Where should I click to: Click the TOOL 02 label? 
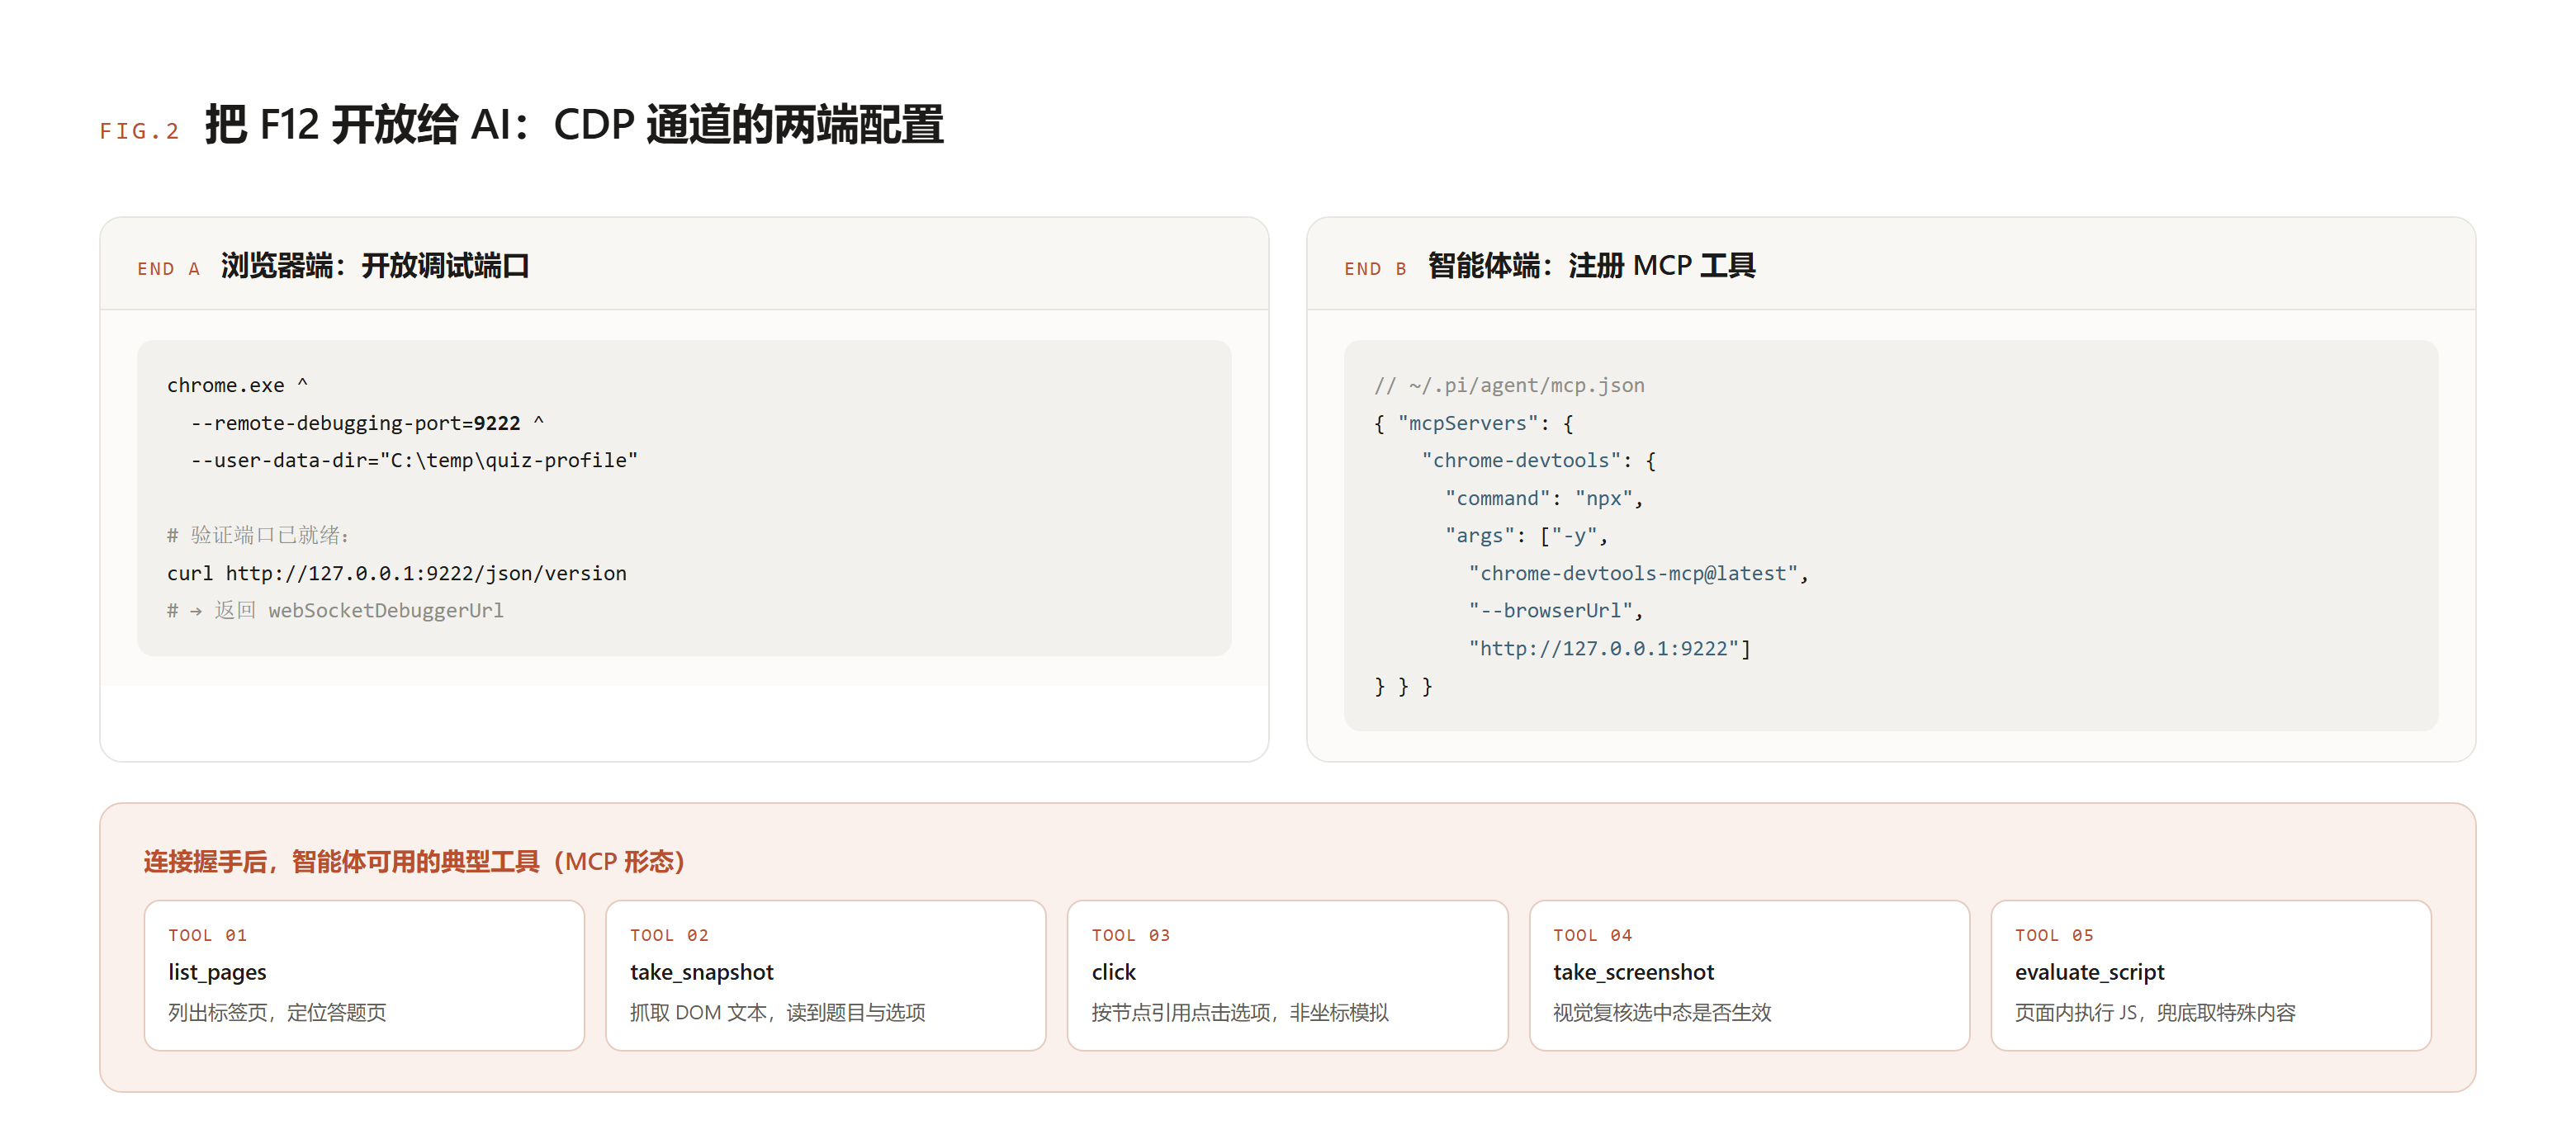coord(669,935)
